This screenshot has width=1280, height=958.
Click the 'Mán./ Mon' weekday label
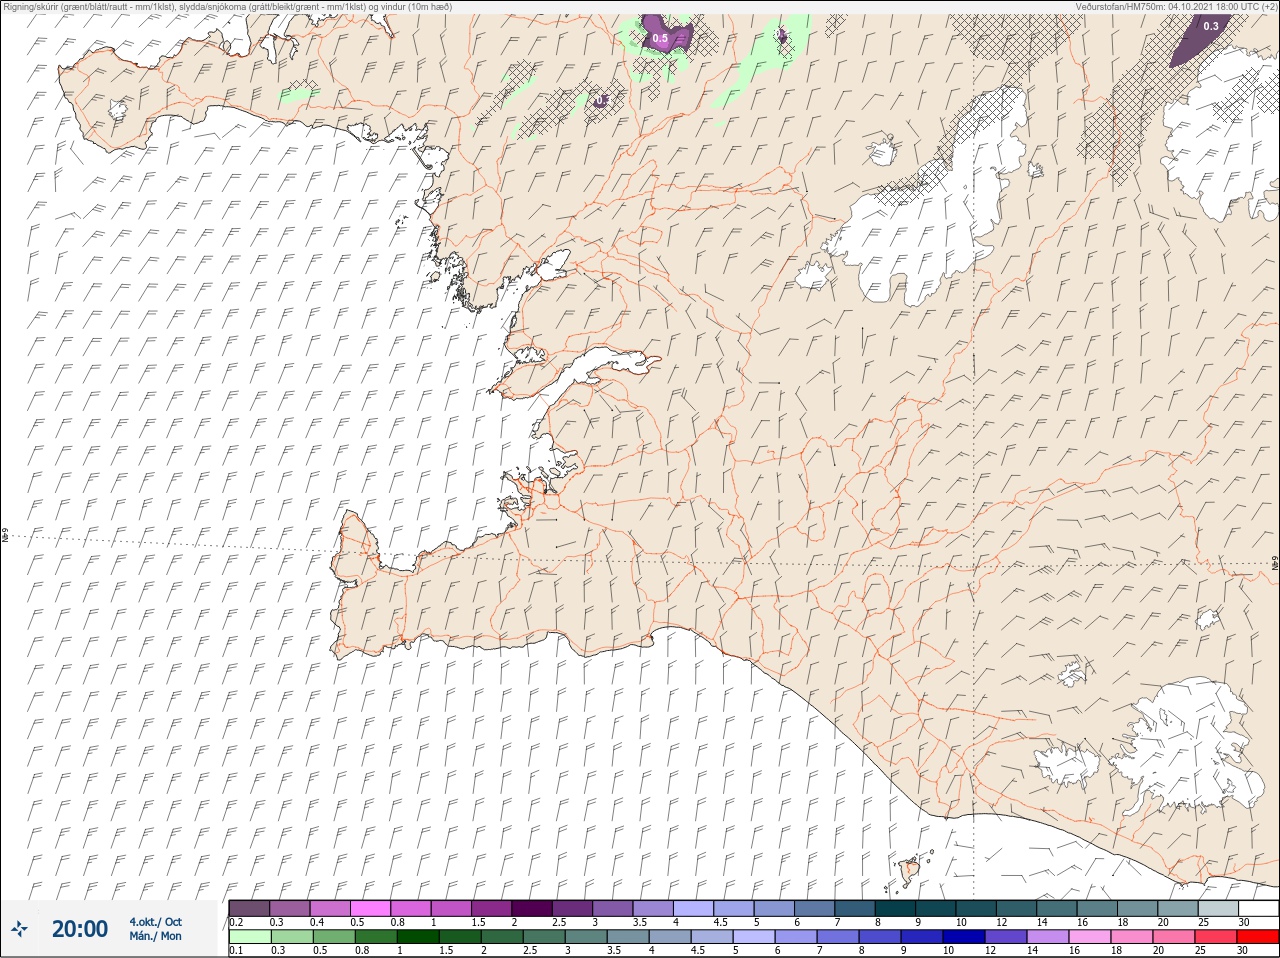point(155,937)
